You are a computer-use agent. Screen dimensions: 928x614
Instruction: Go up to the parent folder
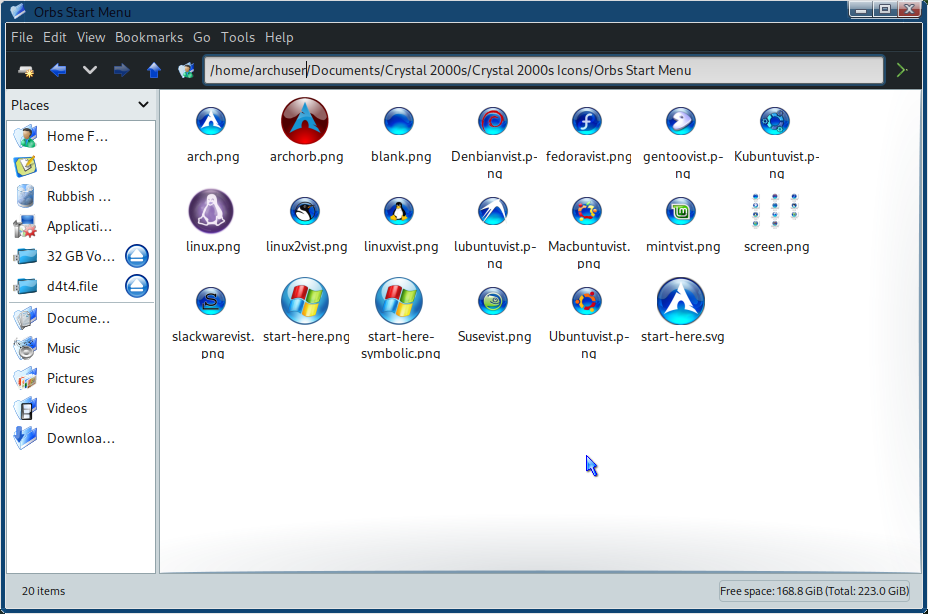(x=153, y=70)
